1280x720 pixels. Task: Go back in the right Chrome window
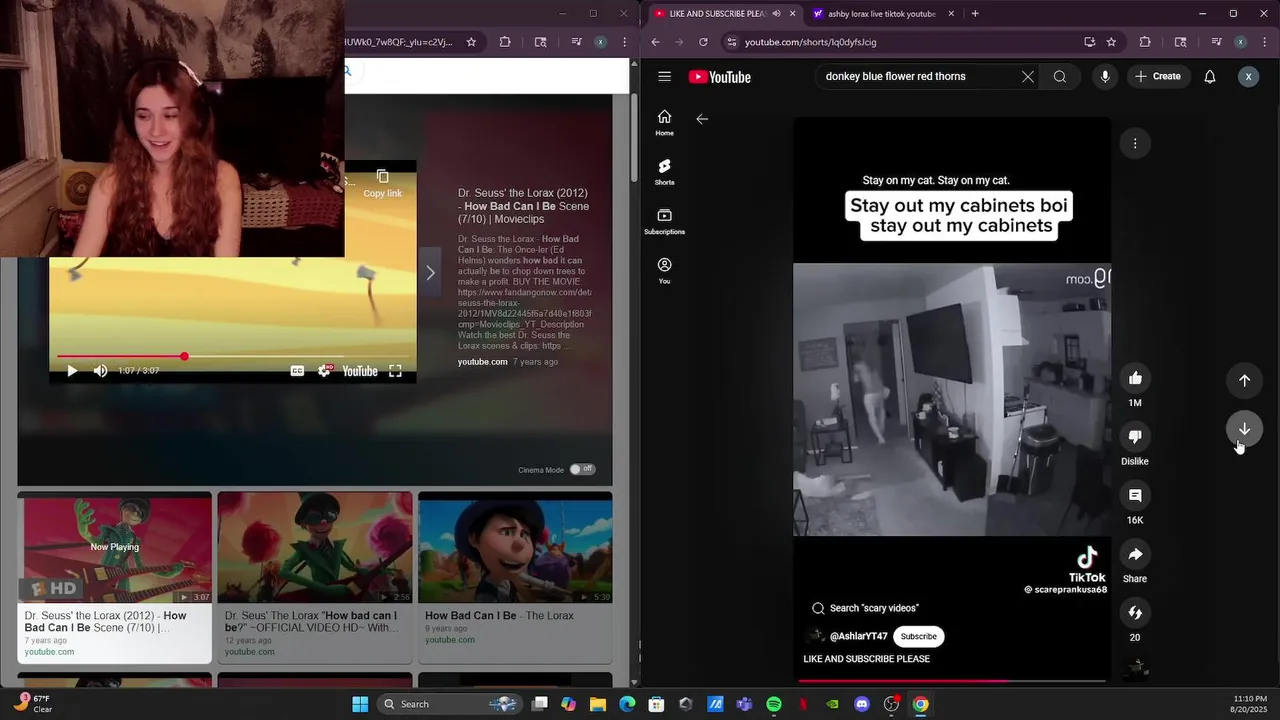pos(655,42)
